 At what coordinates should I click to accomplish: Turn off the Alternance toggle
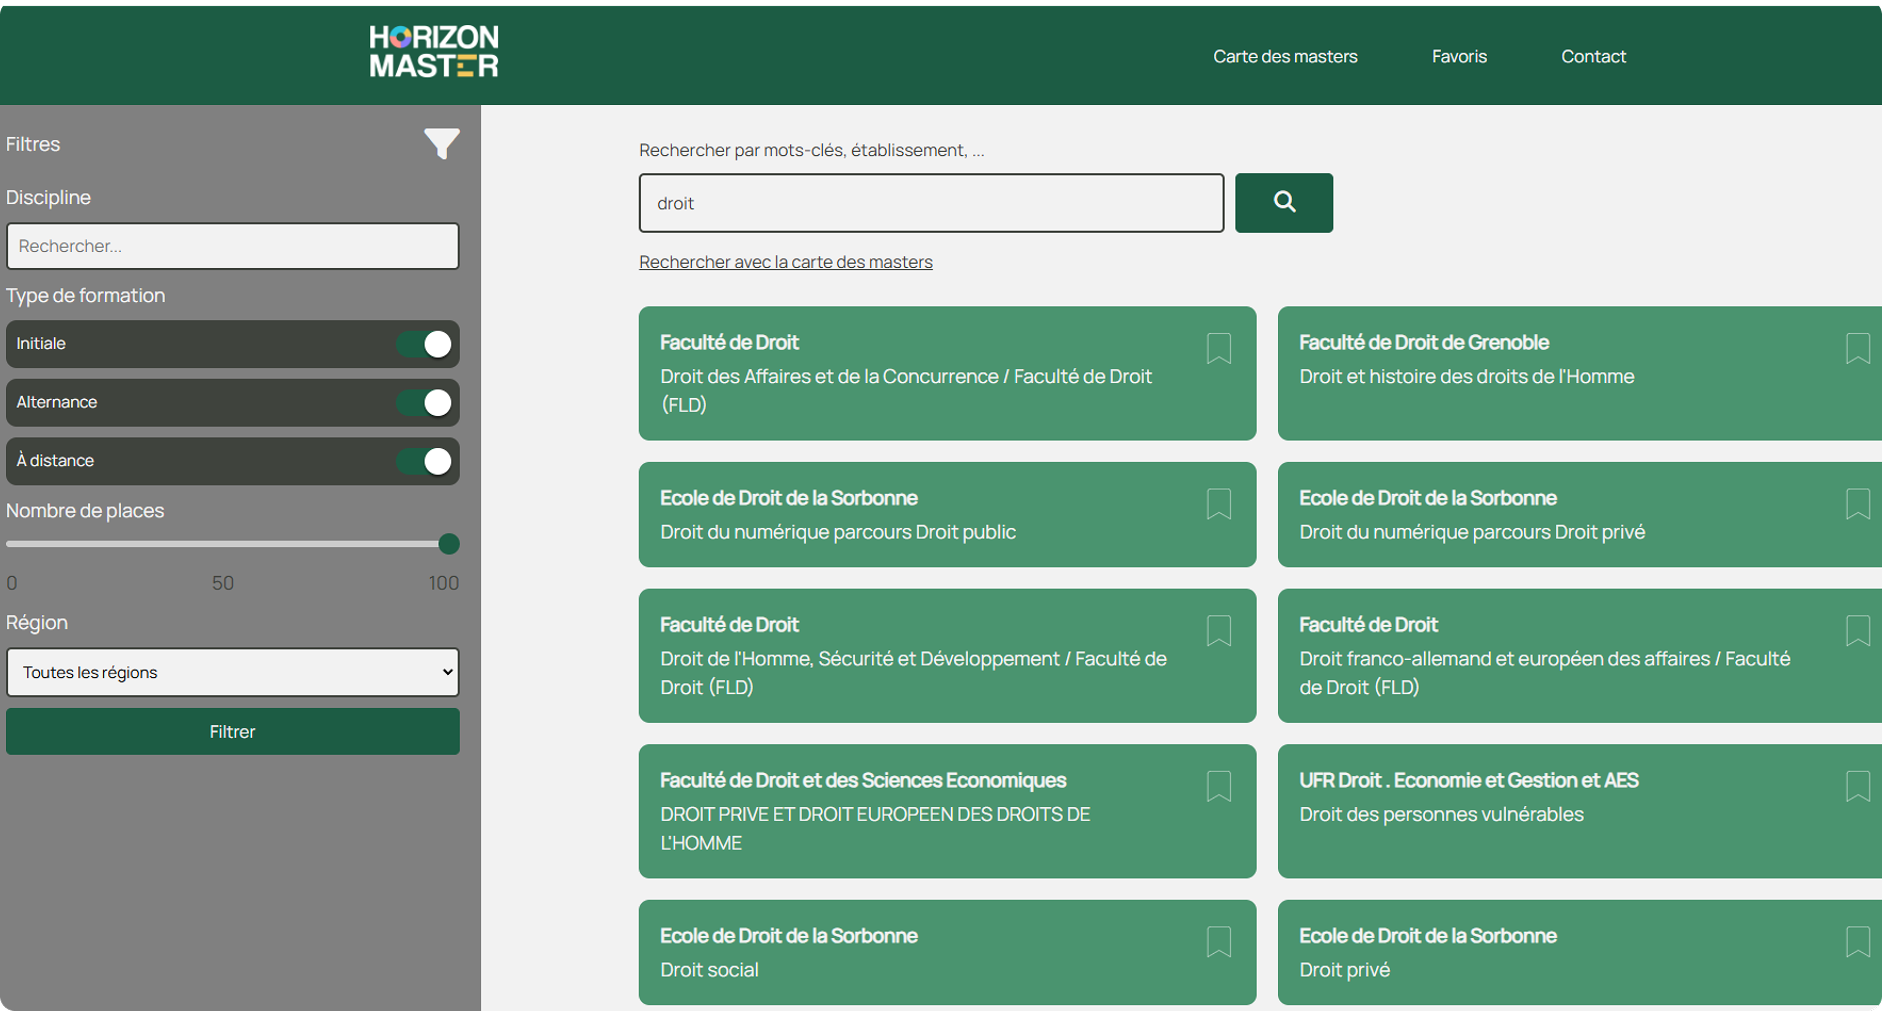[x=424, y=403]
